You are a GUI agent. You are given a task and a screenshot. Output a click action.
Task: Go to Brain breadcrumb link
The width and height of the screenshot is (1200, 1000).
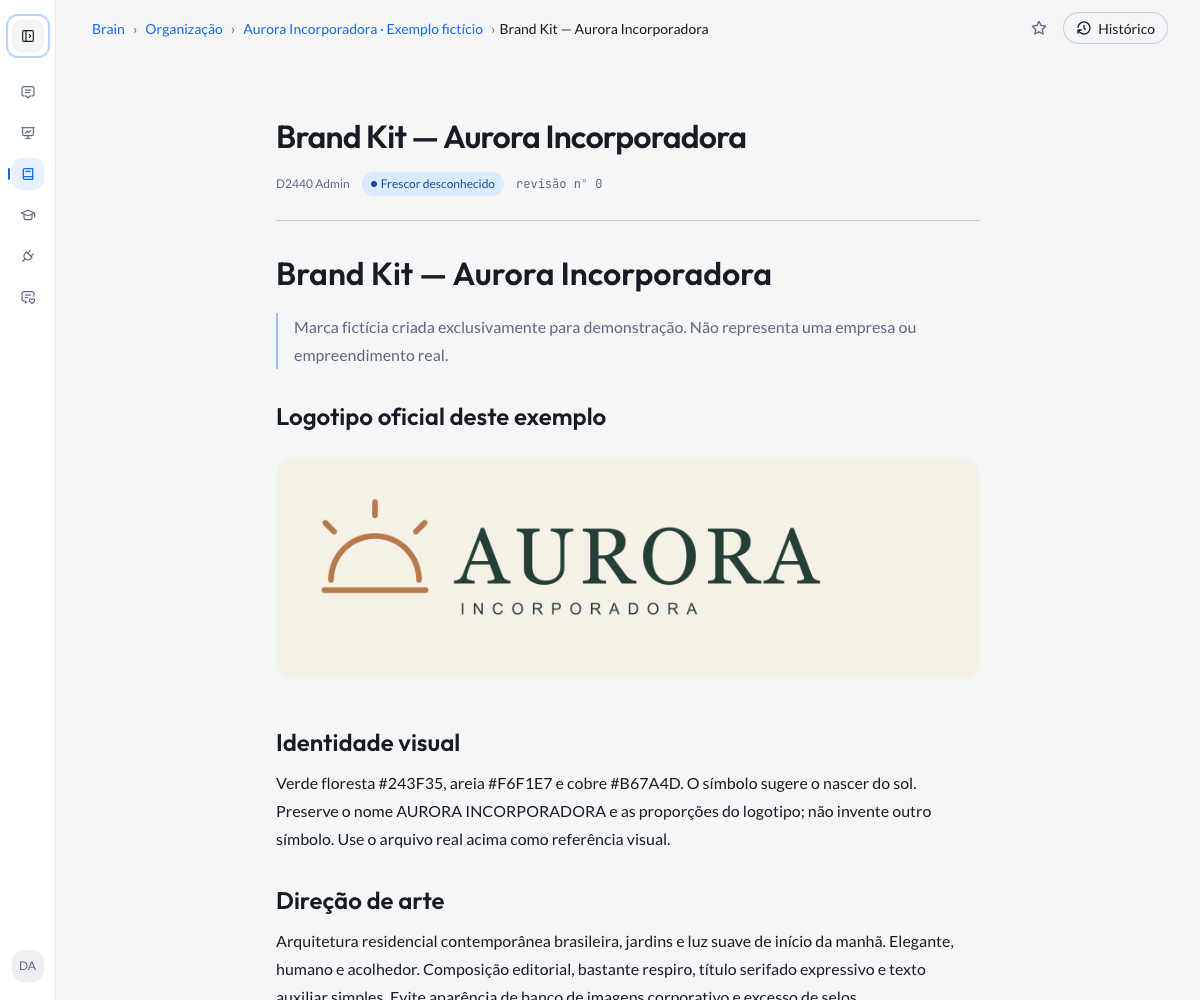coord(108,29)
